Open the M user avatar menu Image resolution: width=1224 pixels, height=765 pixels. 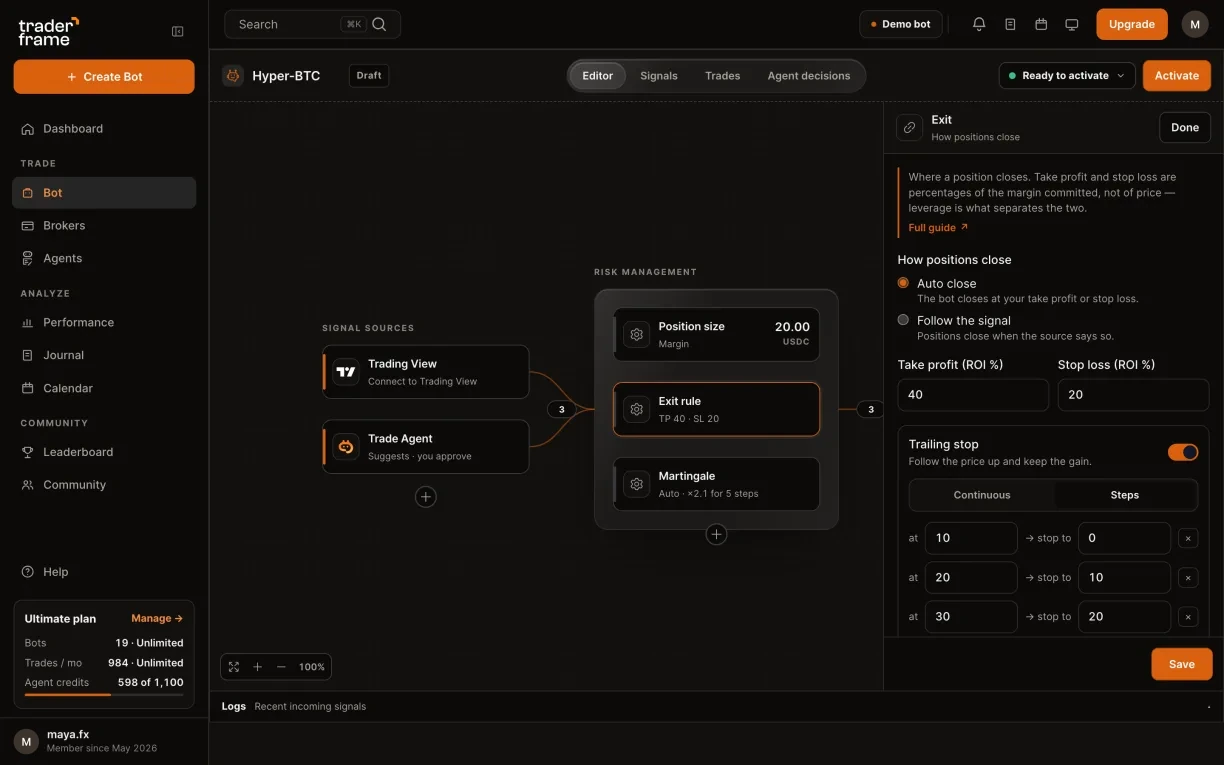coord(1195,24)
